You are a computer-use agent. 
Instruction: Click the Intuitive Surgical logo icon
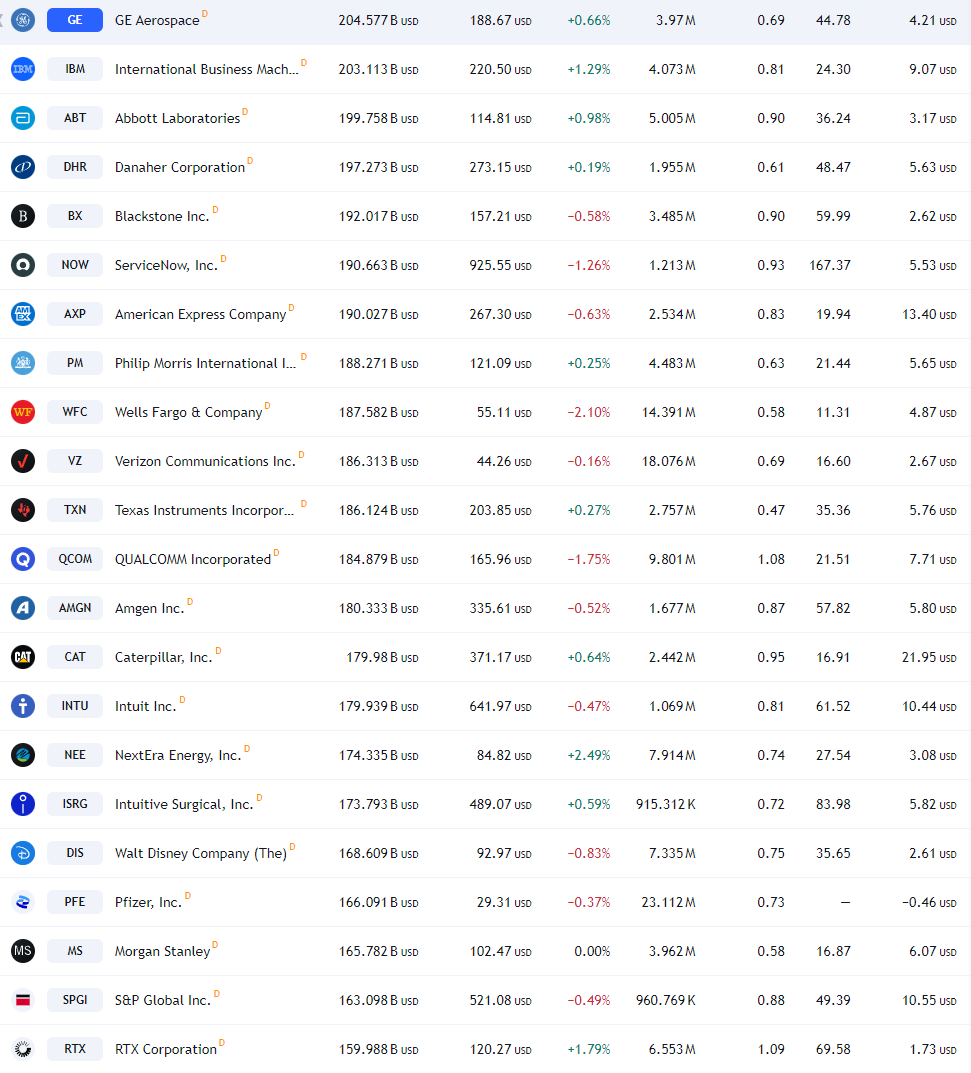pos(23,804)
